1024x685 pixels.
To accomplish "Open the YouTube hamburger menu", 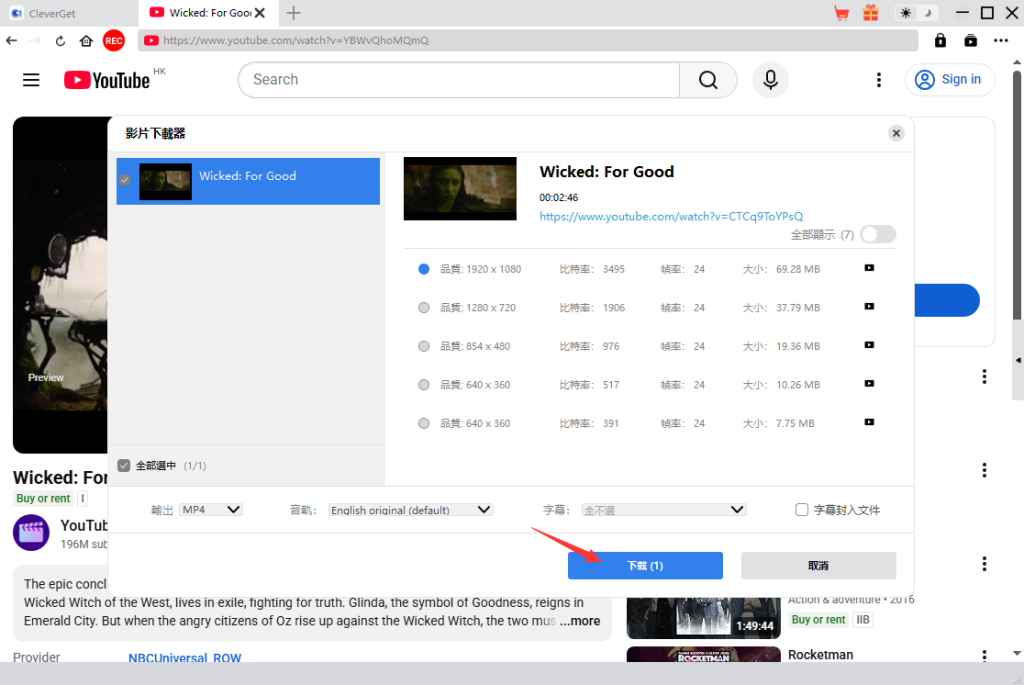I will coord(31,80).
